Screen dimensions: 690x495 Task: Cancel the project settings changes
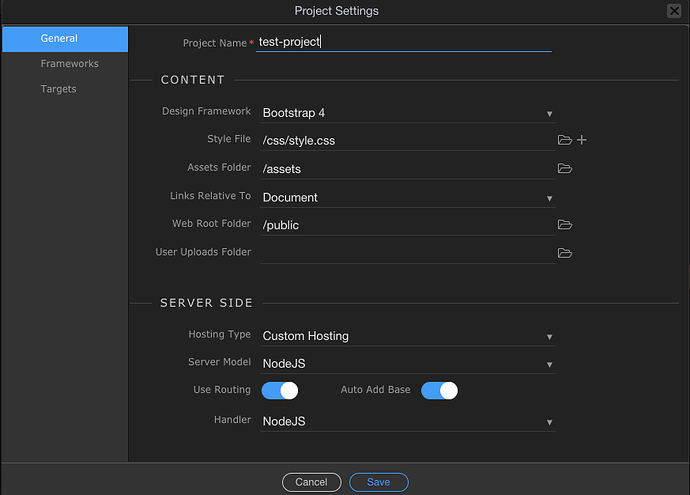click(x=312, y=482)
